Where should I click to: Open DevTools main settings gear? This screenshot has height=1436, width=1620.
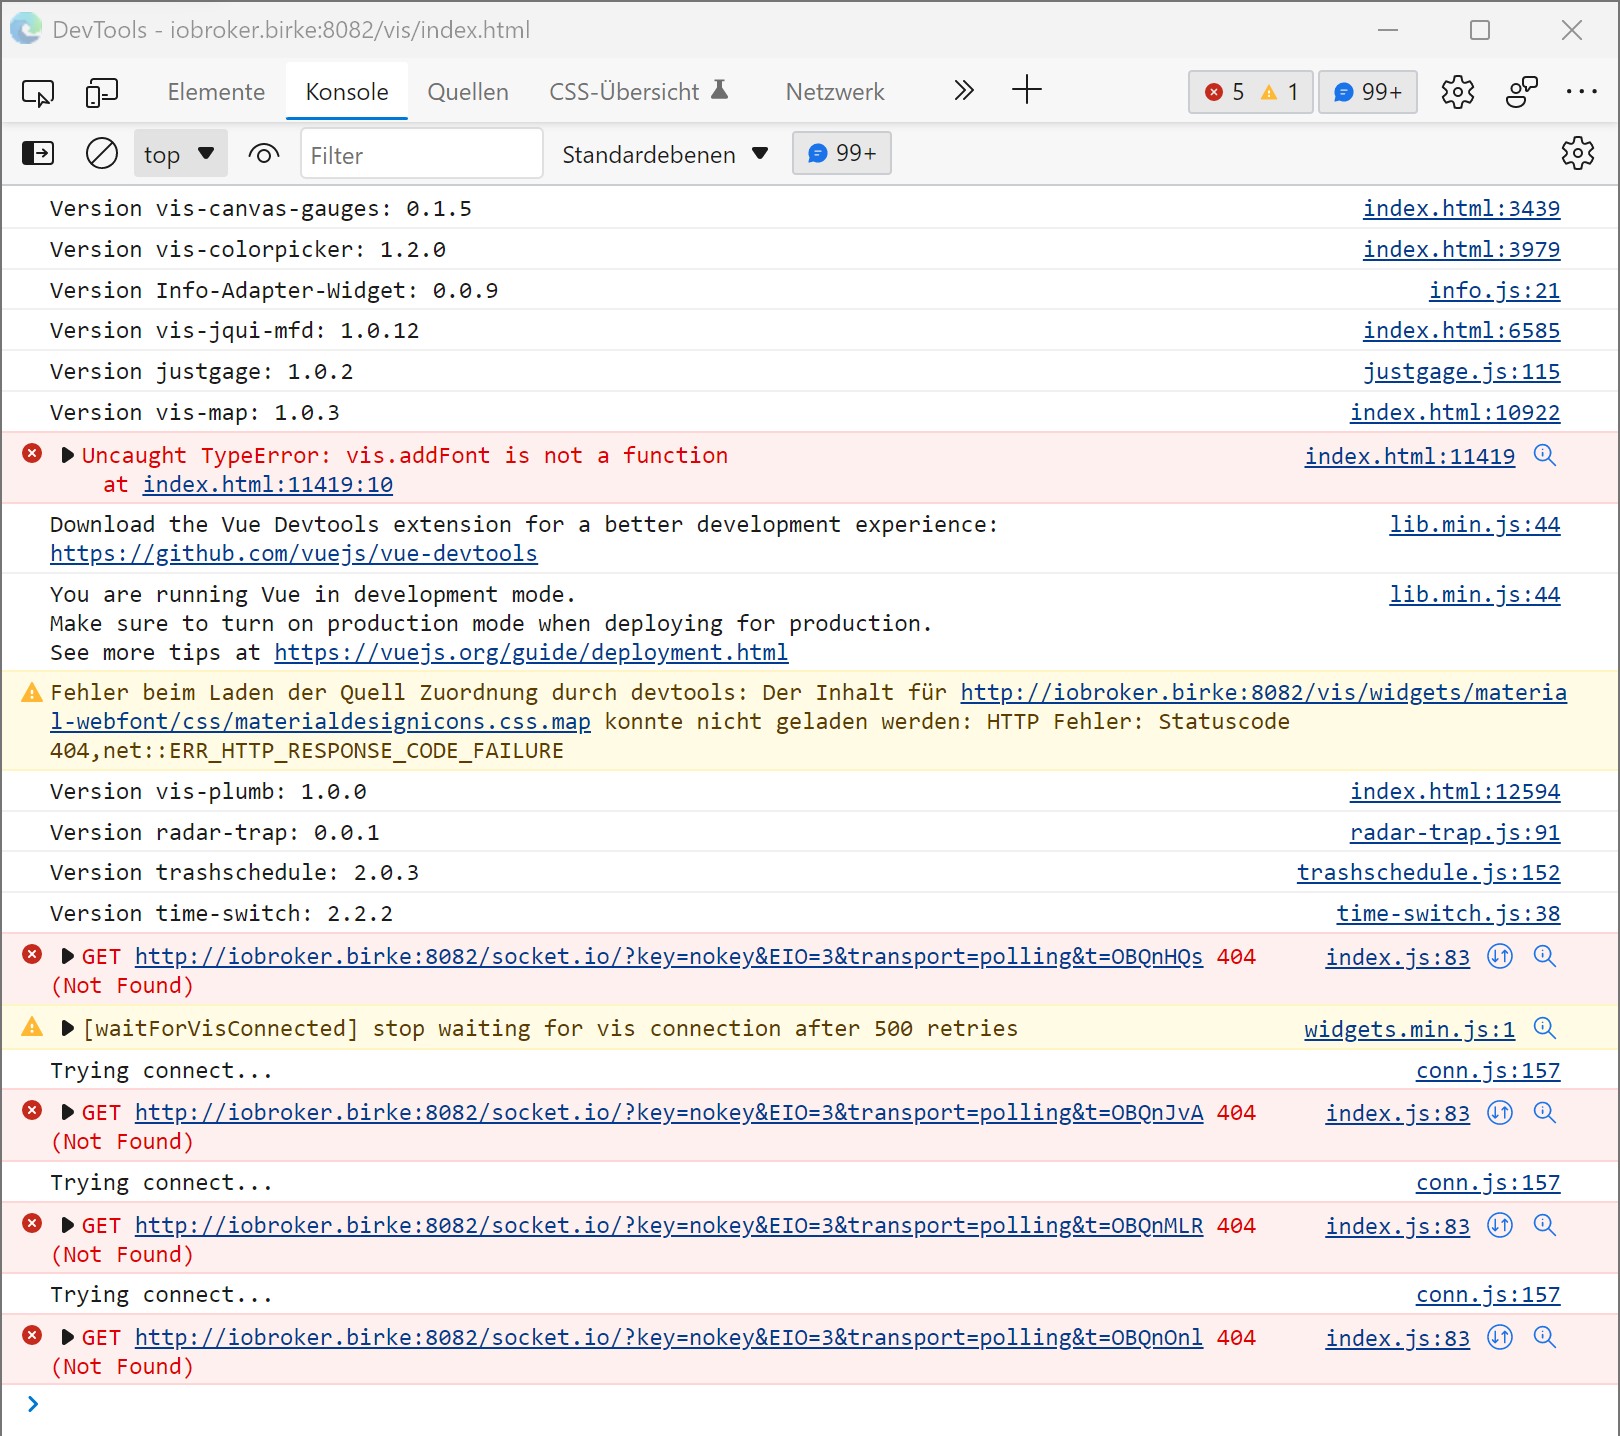click(x=1457, y=92)
